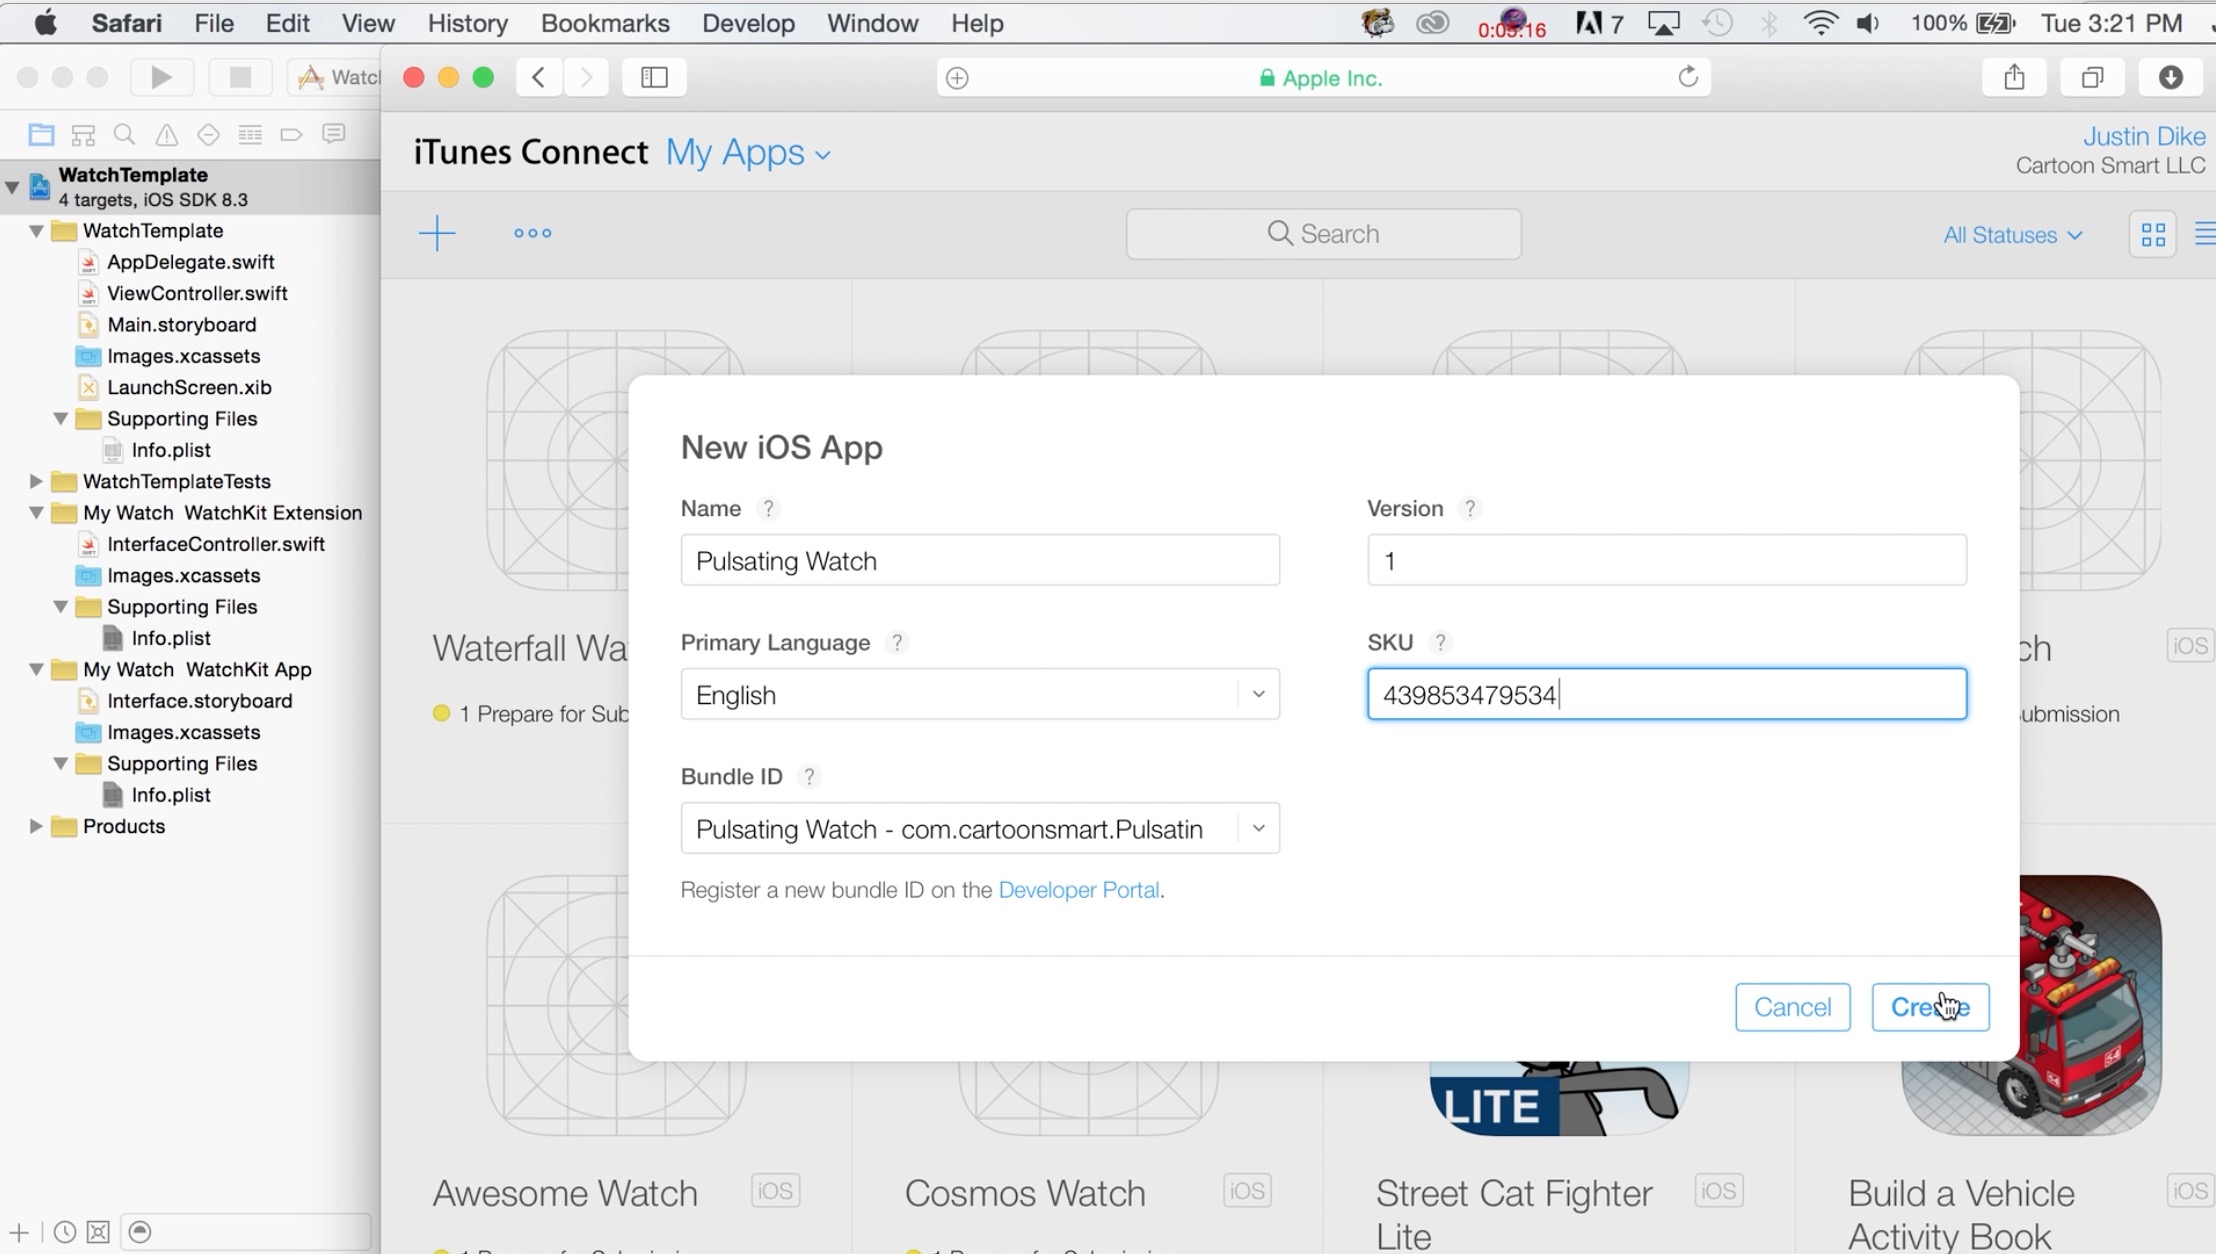
Task: Open the Bundle ID dropdown
Action: tap(980, 828)
